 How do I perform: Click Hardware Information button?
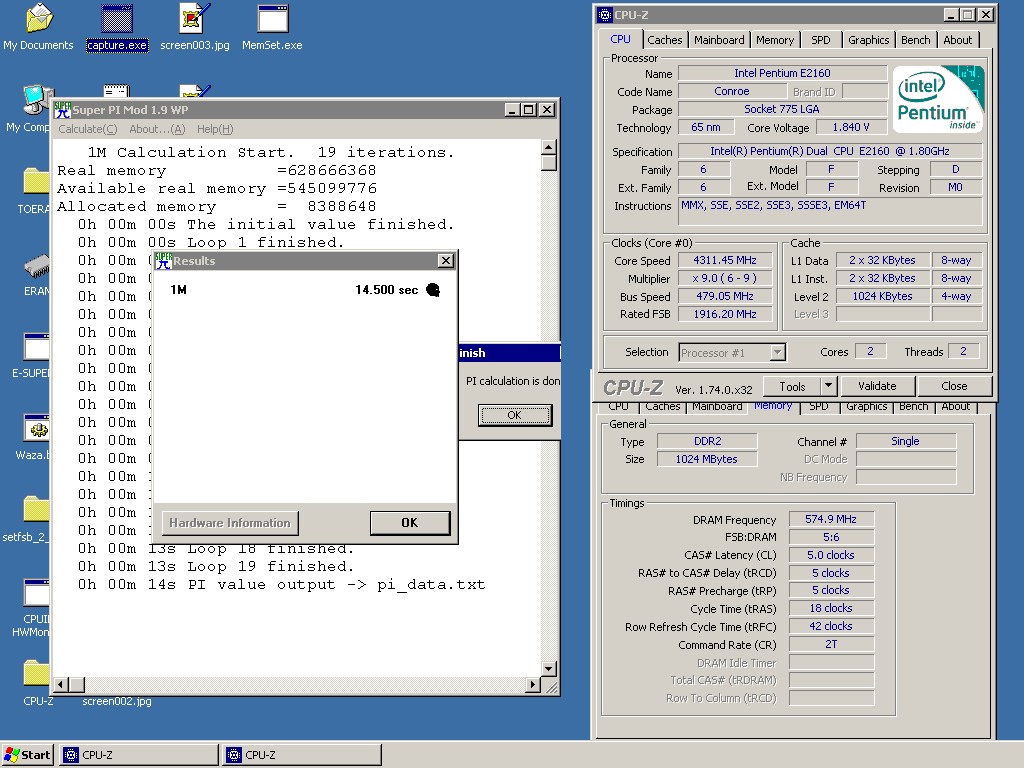coord(230,522)
